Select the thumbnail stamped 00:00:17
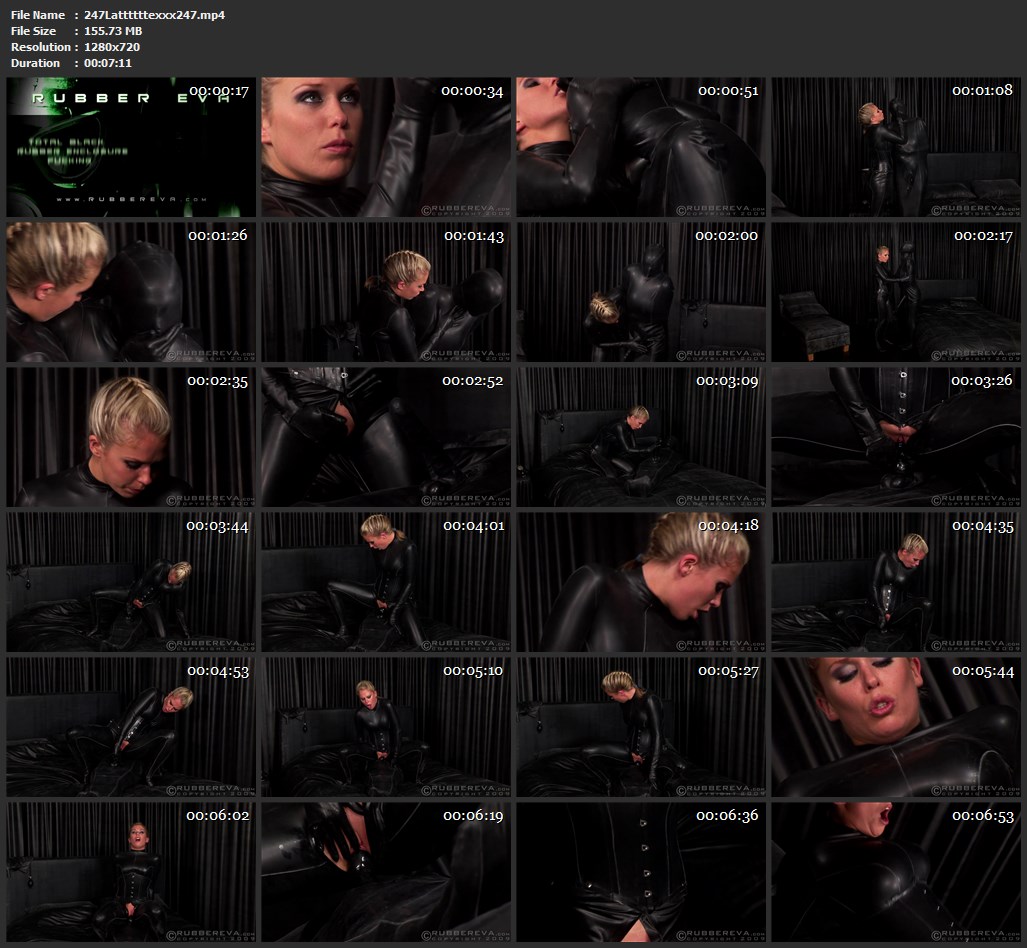The height and width of the screenshot is (948, 1027). [x=131, y=147]
